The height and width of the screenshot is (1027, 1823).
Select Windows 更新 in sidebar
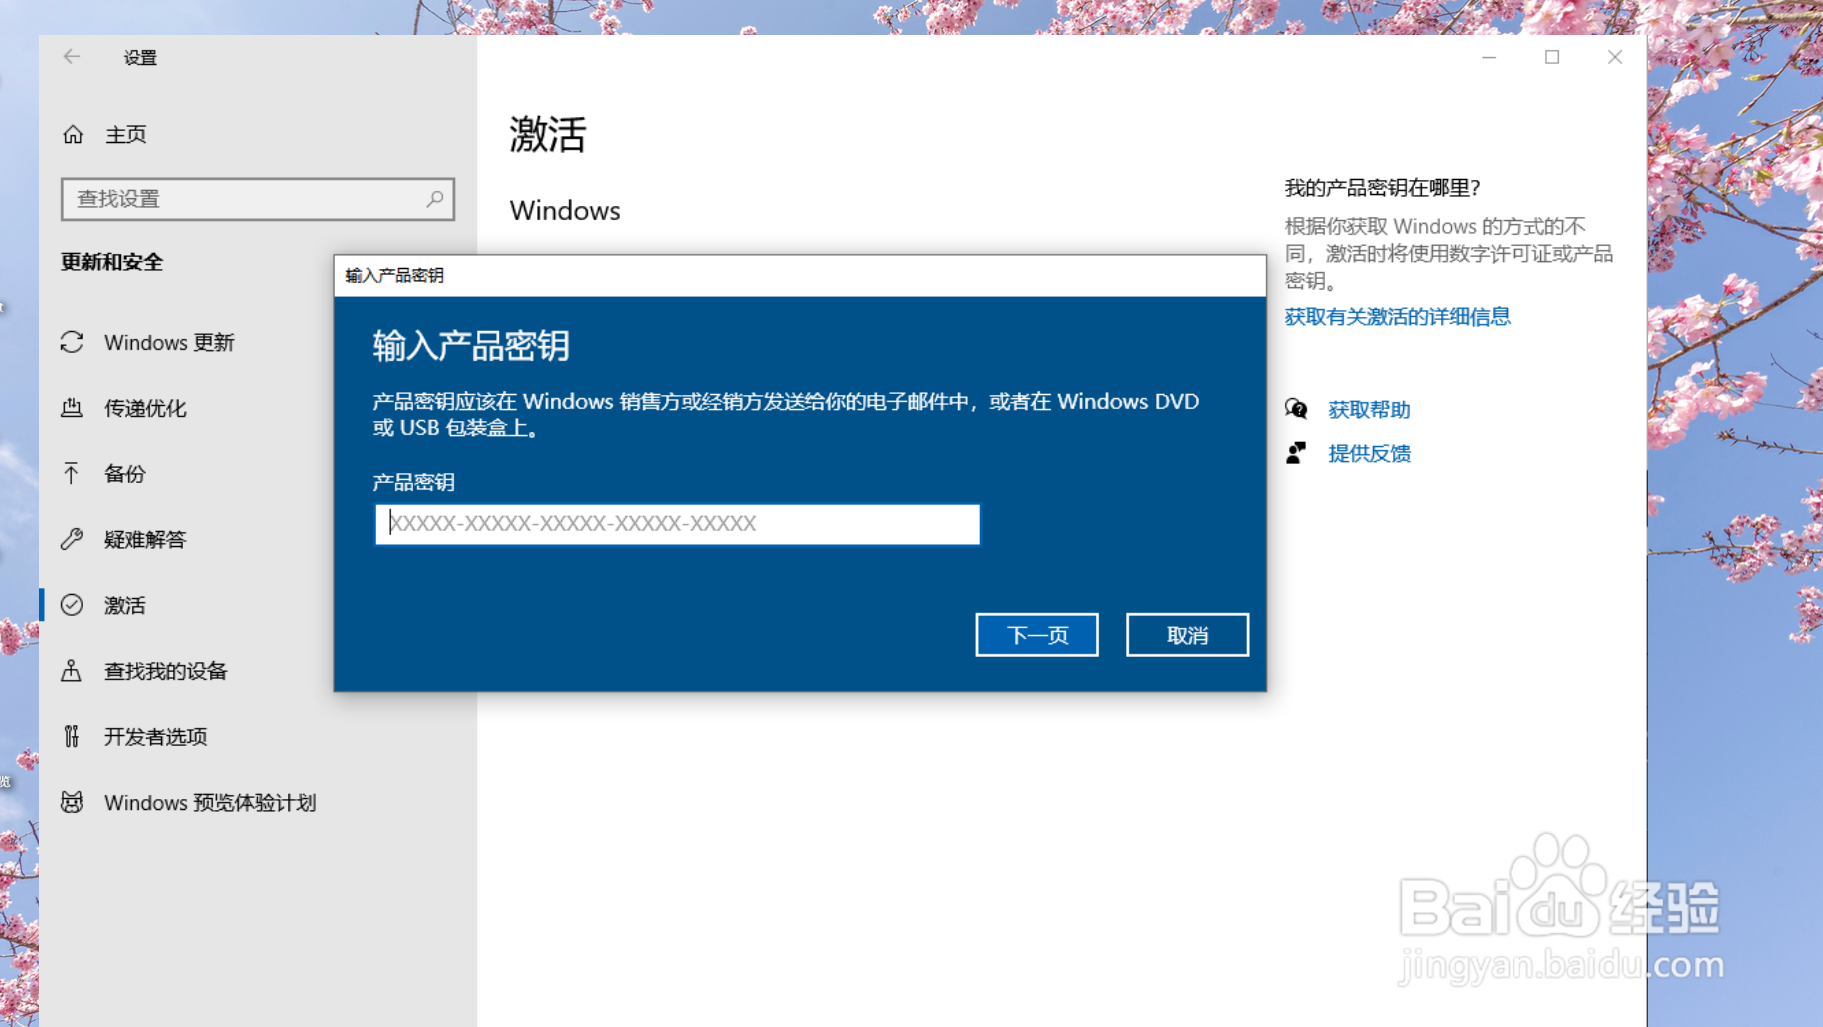169,343
